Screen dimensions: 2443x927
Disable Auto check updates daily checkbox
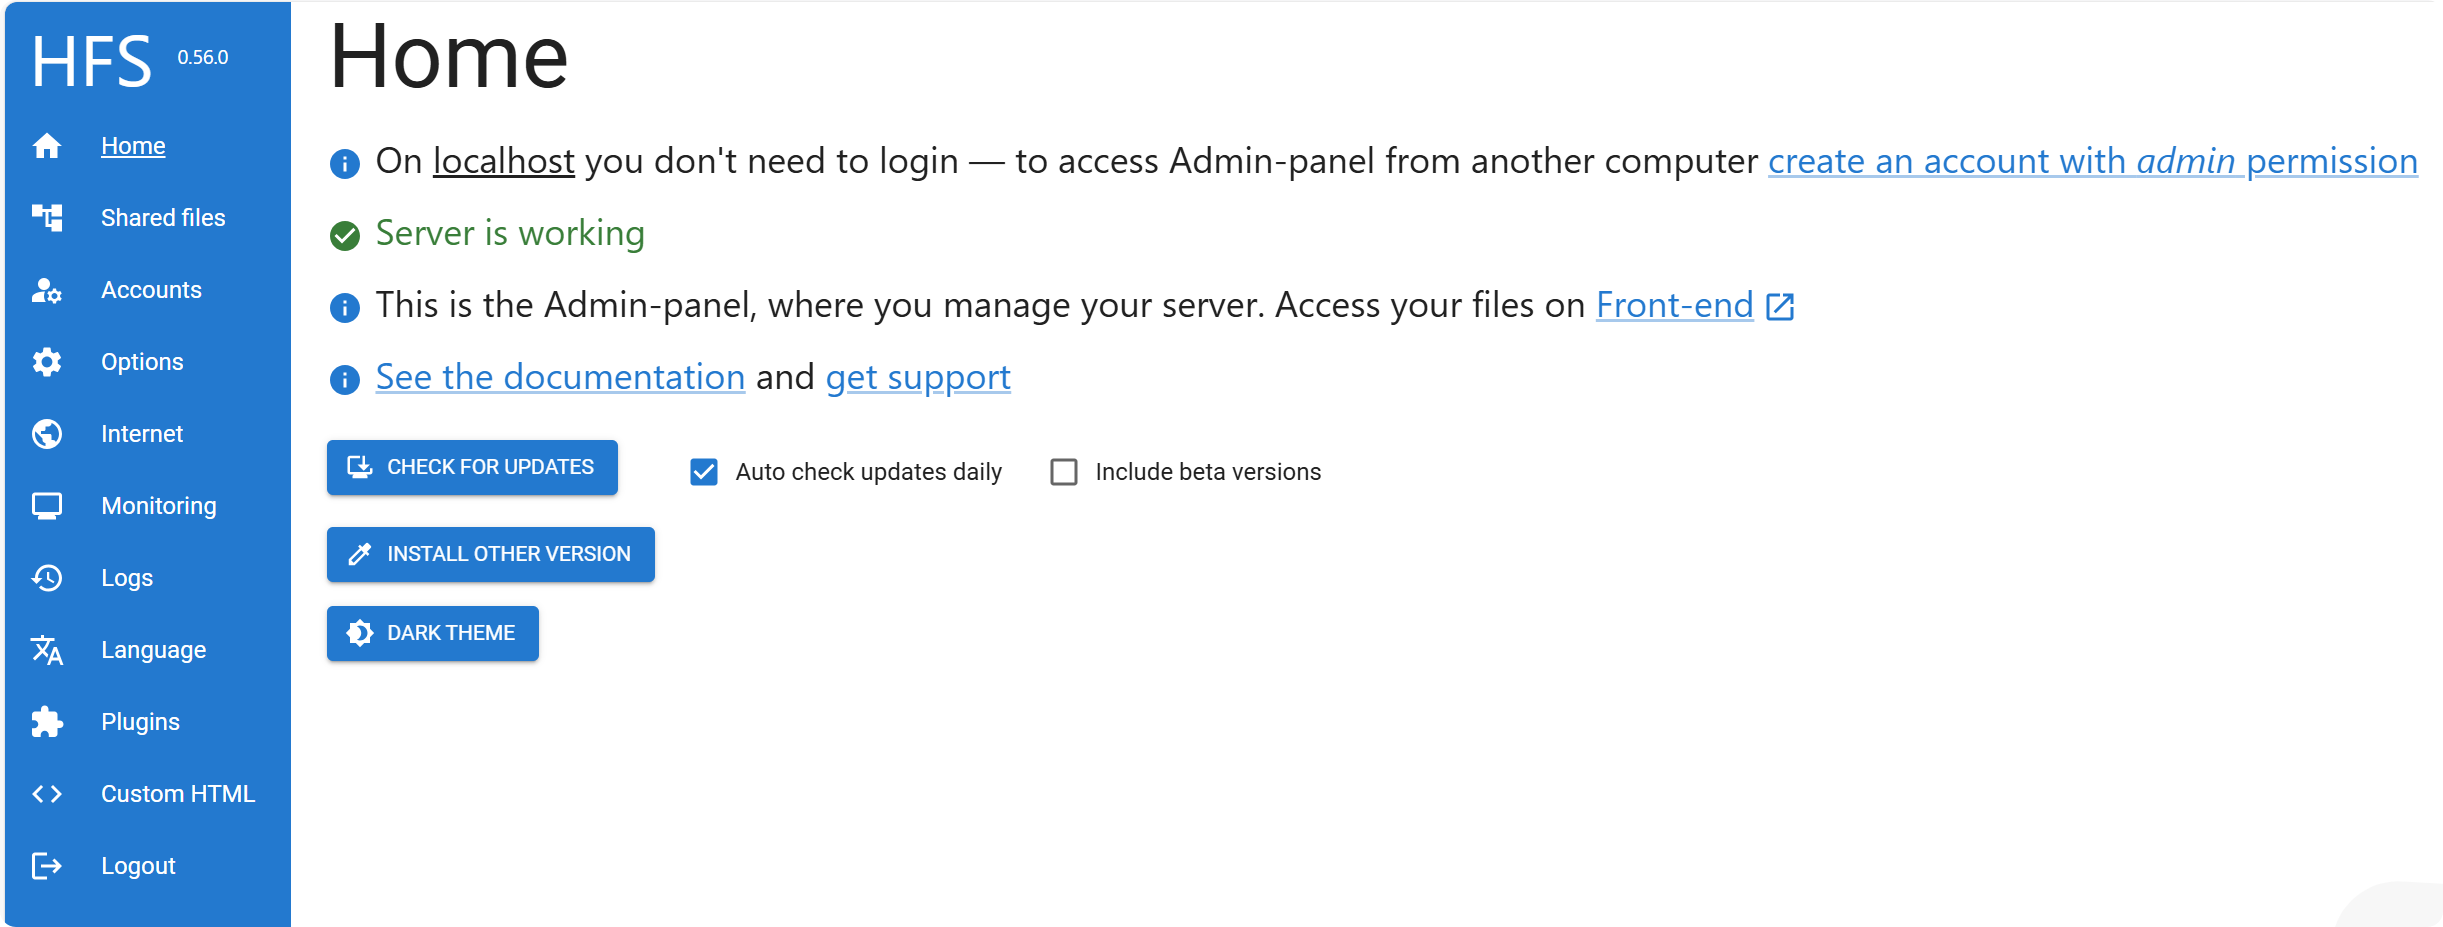[x=704, y=472]
